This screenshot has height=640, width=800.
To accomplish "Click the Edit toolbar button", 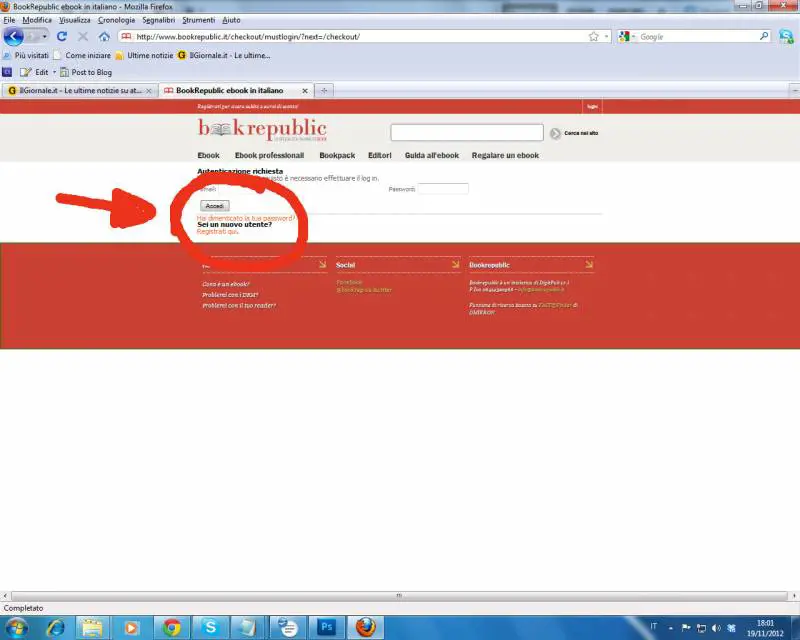I will pos(34,72).
